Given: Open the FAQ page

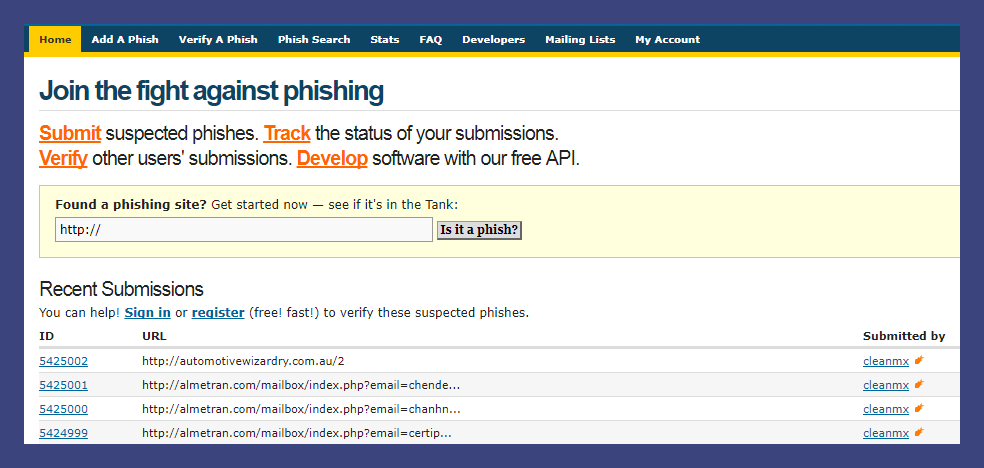Looking at the screenshot, I should coord(431,40).
